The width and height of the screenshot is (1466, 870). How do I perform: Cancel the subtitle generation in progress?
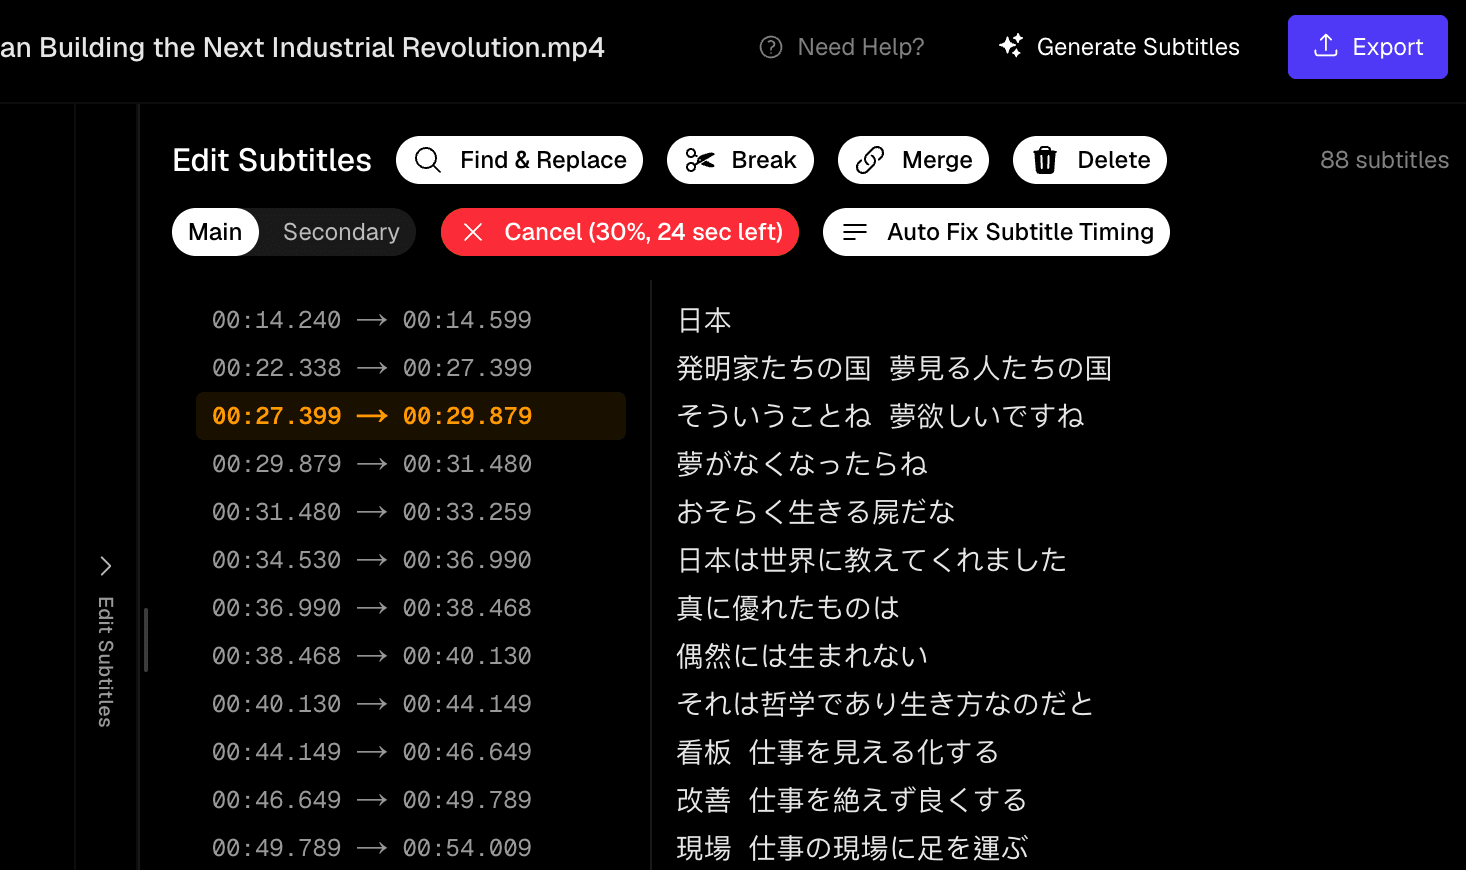[x=620, y=232]
